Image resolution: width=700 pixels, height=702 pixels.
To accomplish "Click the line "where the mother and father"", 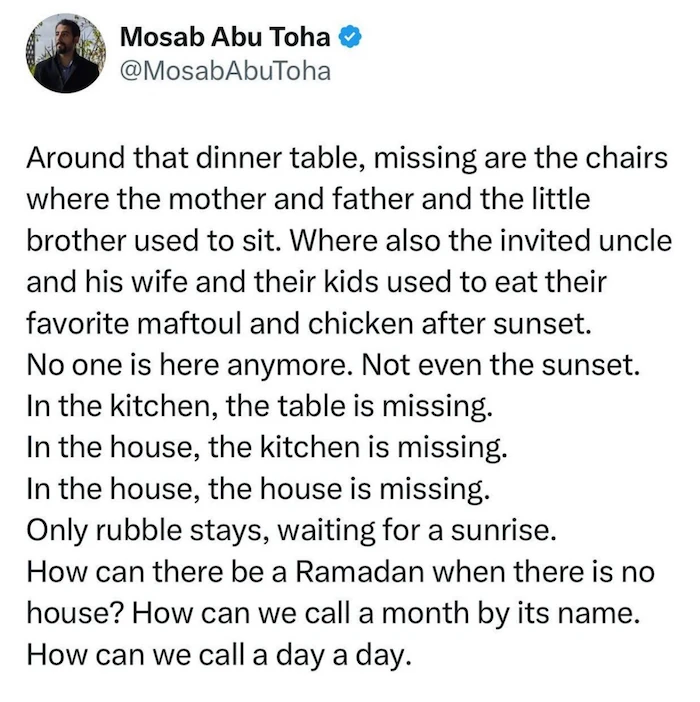I will point(307,198).
